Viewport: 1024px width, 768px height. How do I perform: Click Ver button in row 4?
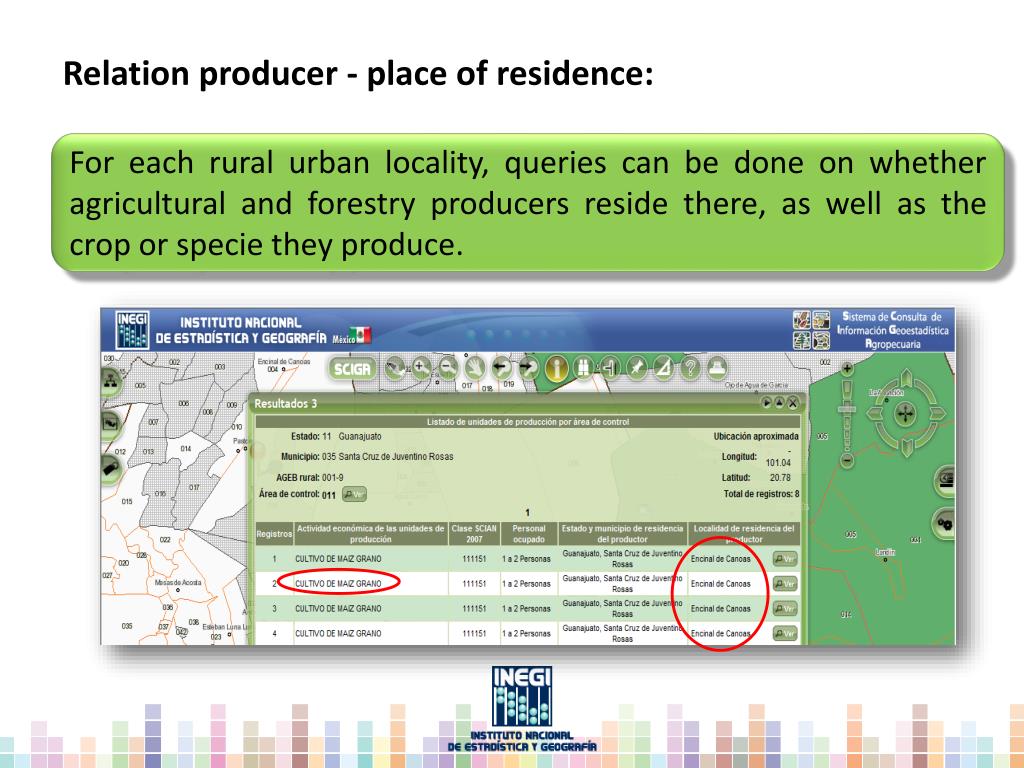pos(784,633)
